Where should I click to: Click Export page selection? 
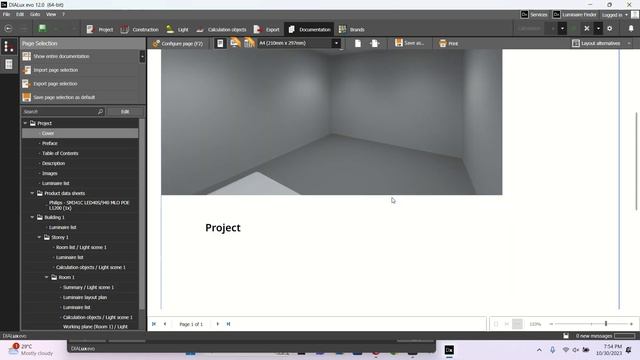click(x=55, y=84)
